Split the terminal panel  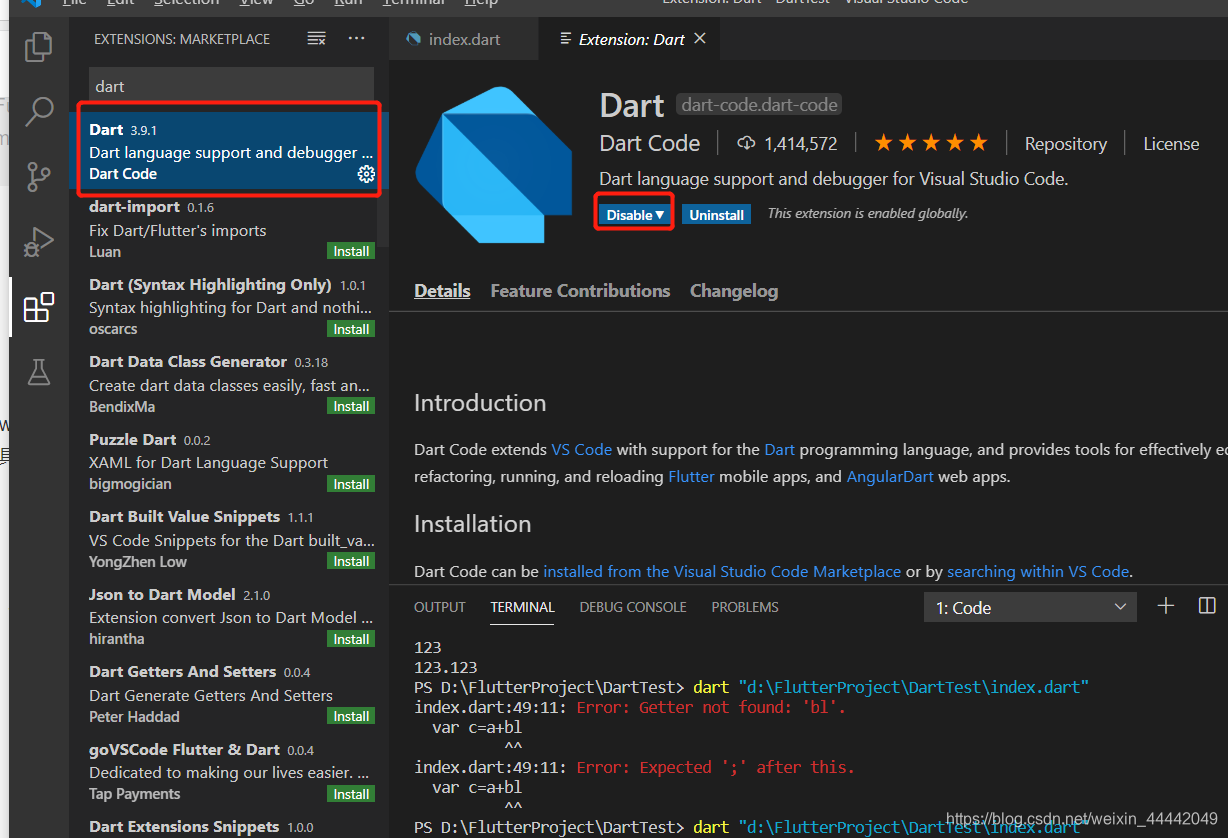pyautogui.click(x=1207, y=606)
